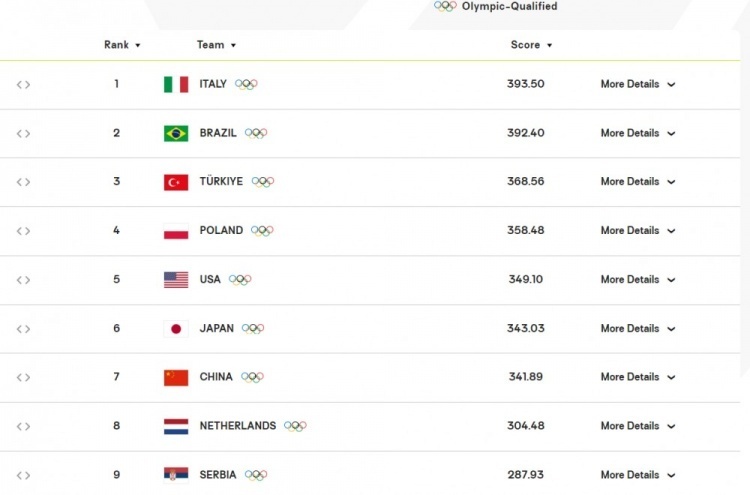Select the POLAND team name

(x=221, y=231)
